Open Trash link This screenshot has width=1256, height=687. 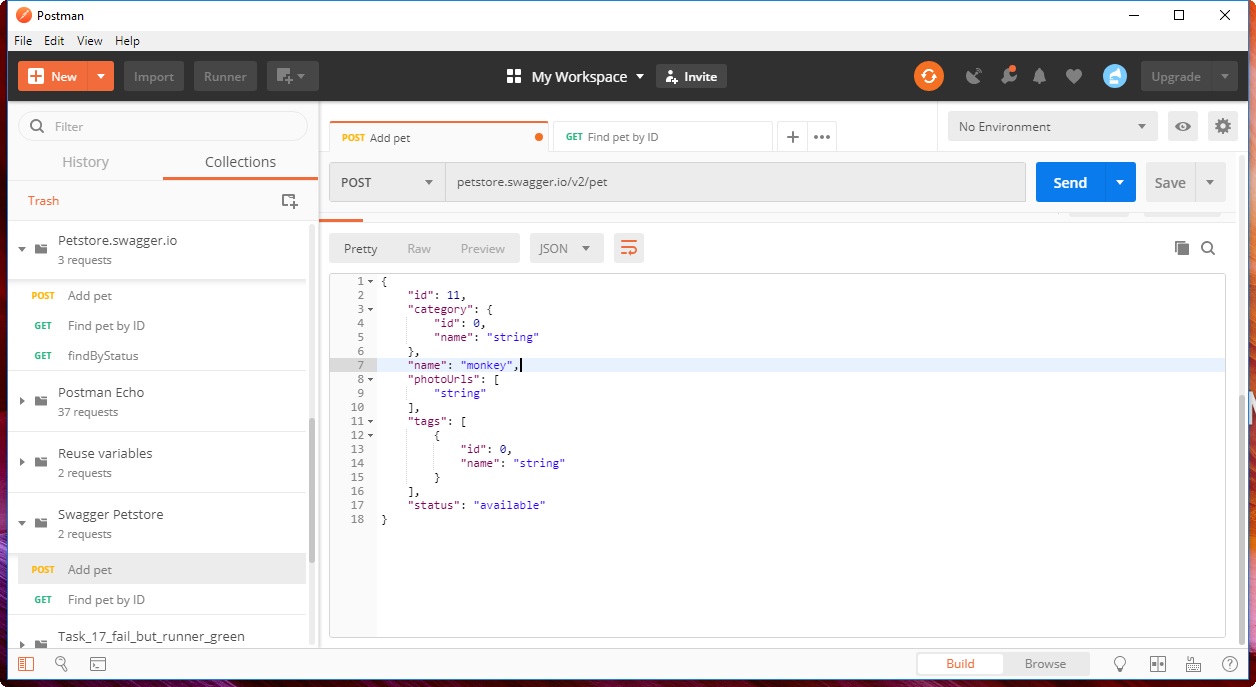43,201
